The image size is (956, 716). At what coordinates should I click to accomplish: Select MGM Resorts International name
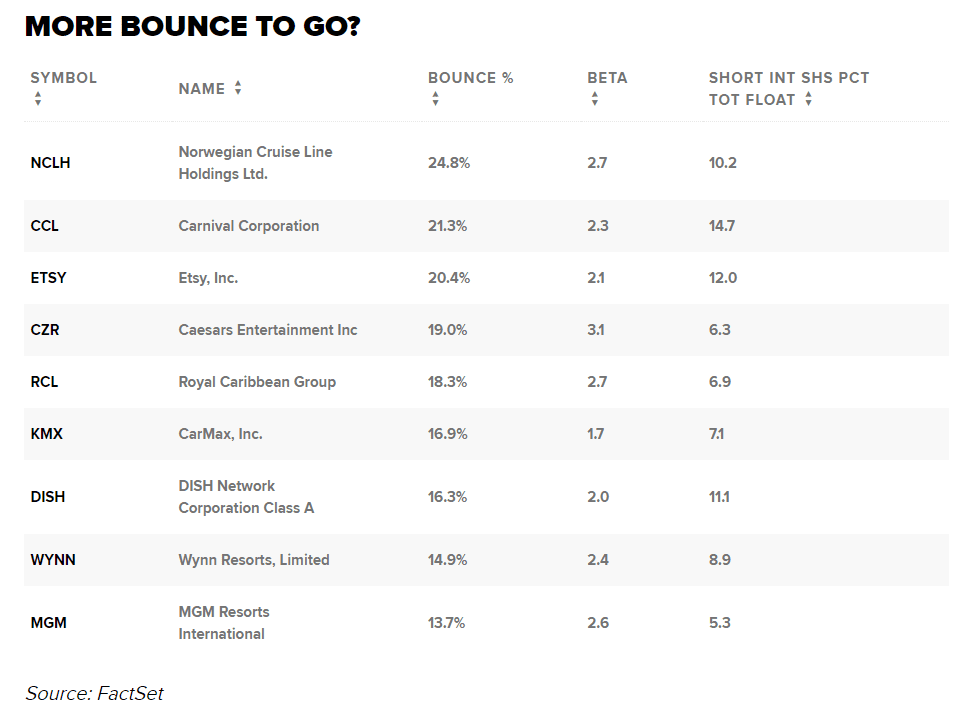224,622
